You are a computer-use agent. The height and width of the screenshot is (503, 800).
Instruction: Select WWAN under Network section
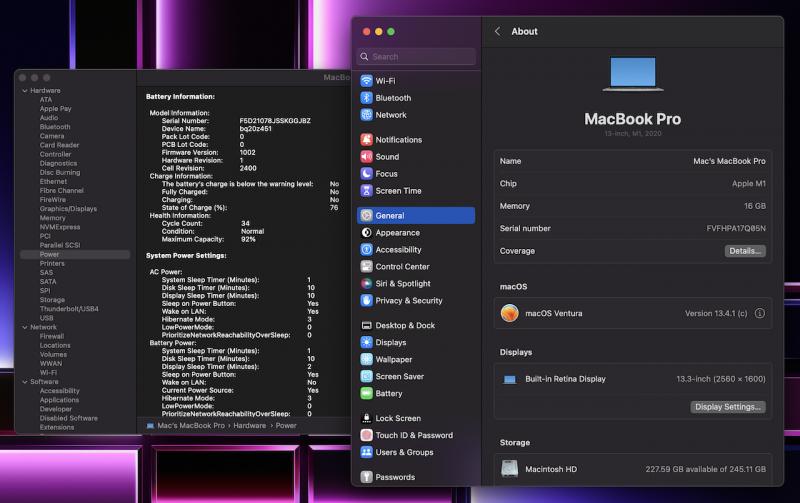tap(51, 364)
